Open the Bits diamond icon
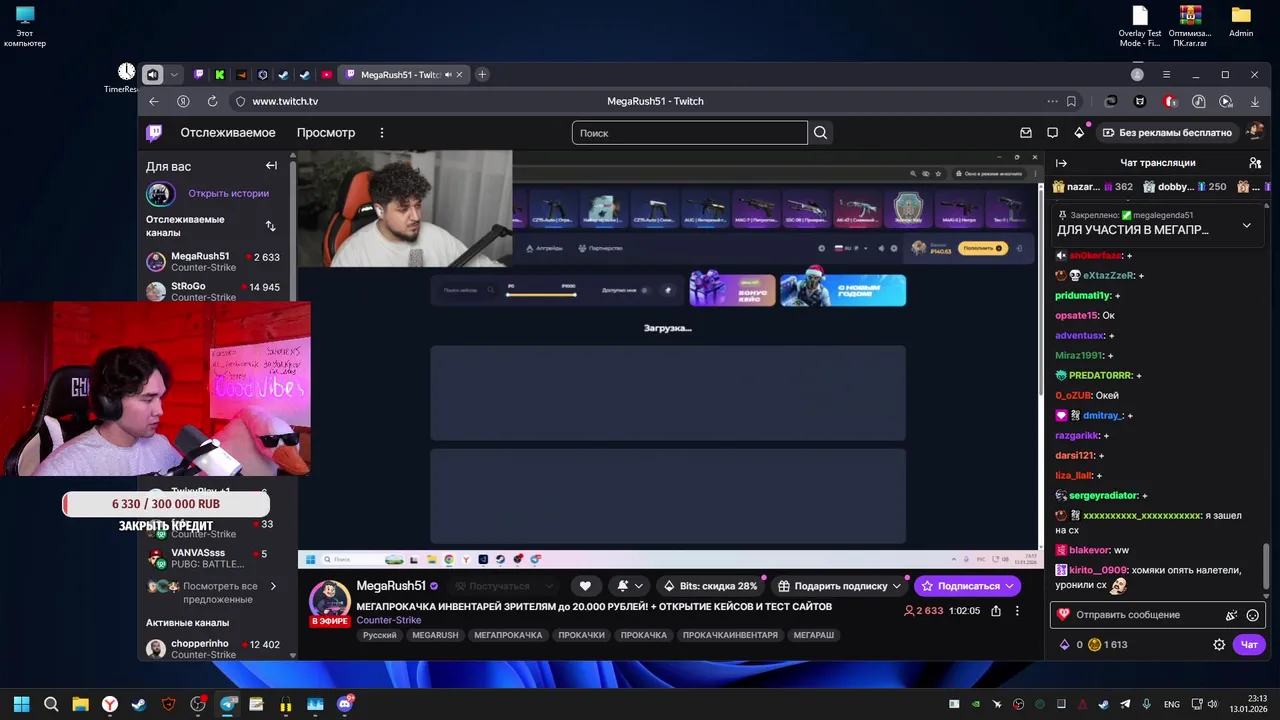Image resolution: width=1280 pixels, height=720 pixels. click(x=1079, y=132)
